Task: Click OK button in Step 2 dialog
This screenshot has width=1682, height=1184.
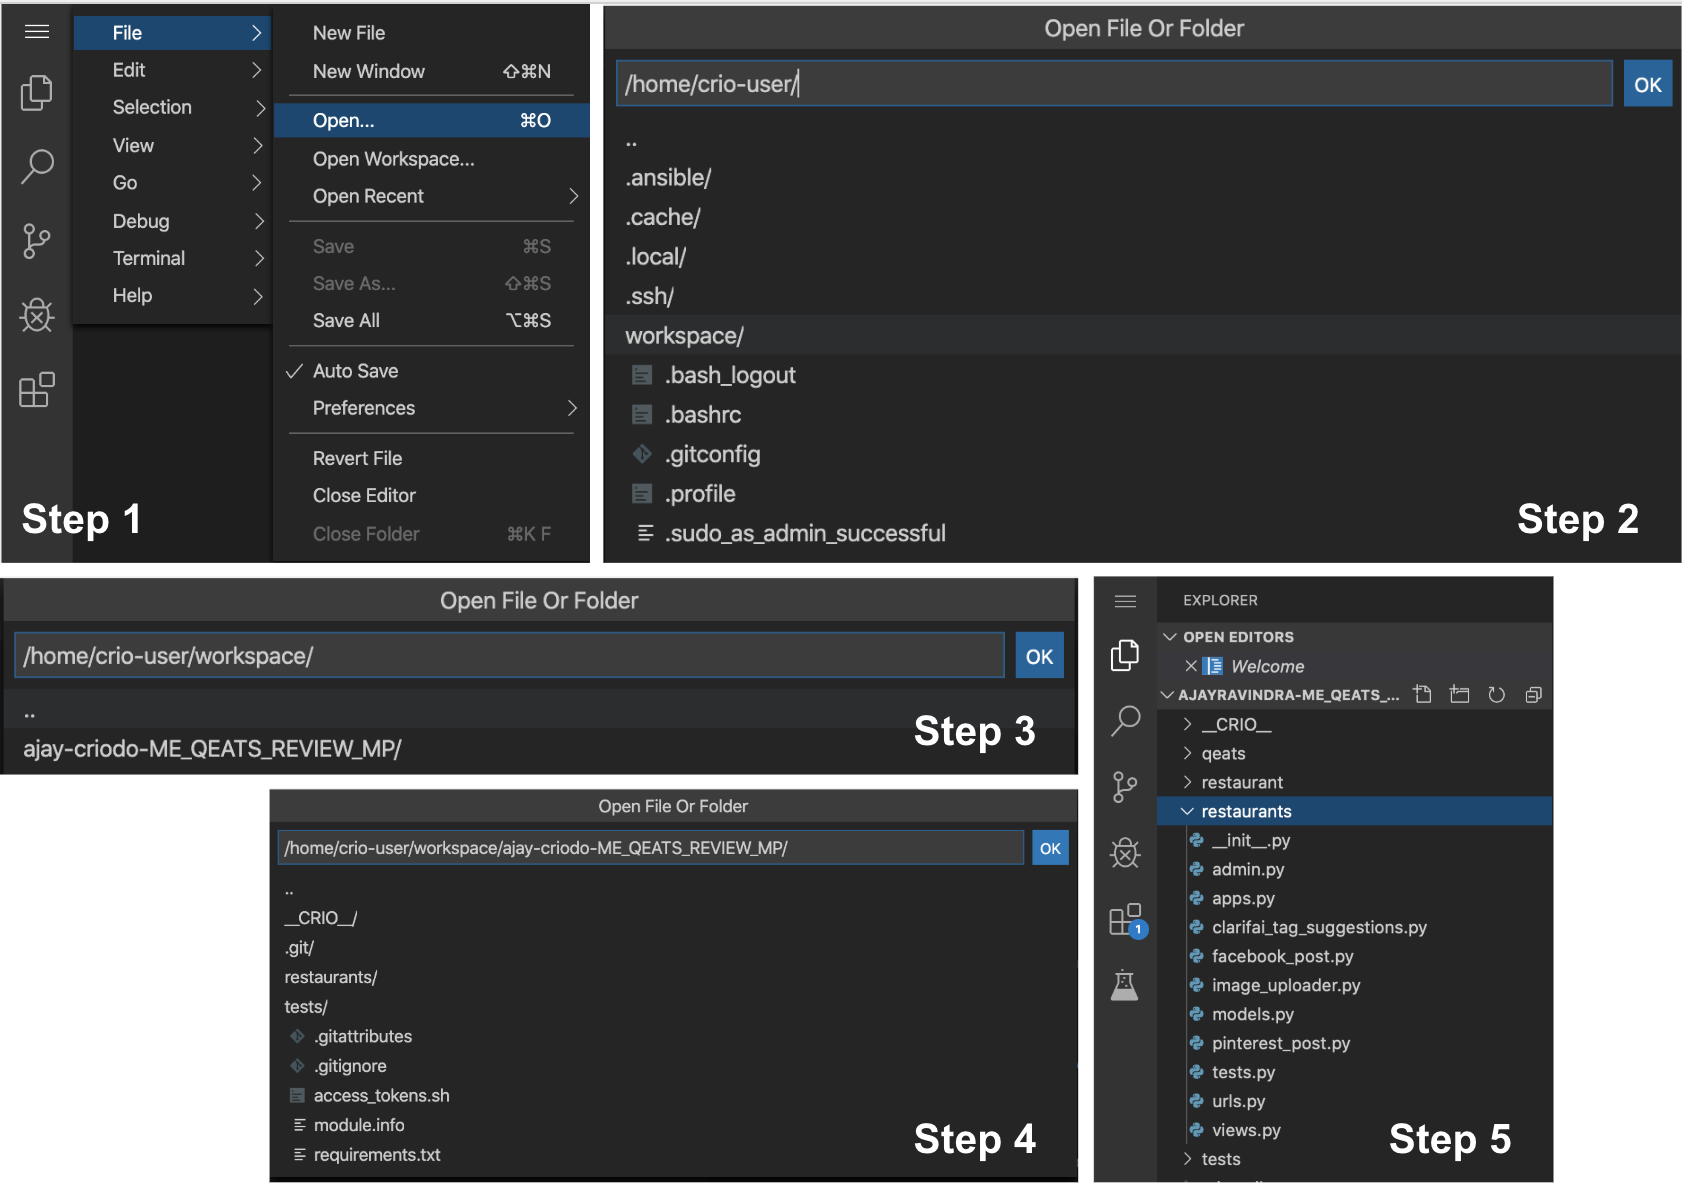Action: pyautogui.click(x=1647, y=84)
